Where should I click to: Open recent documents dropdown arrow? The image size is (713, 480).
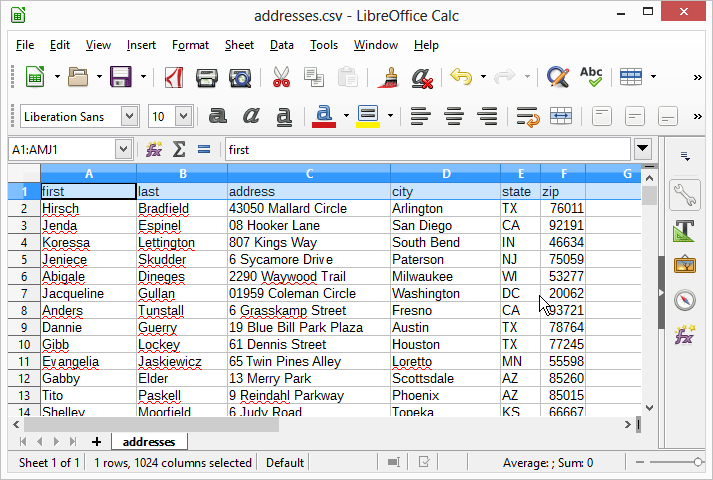(99, 77)
